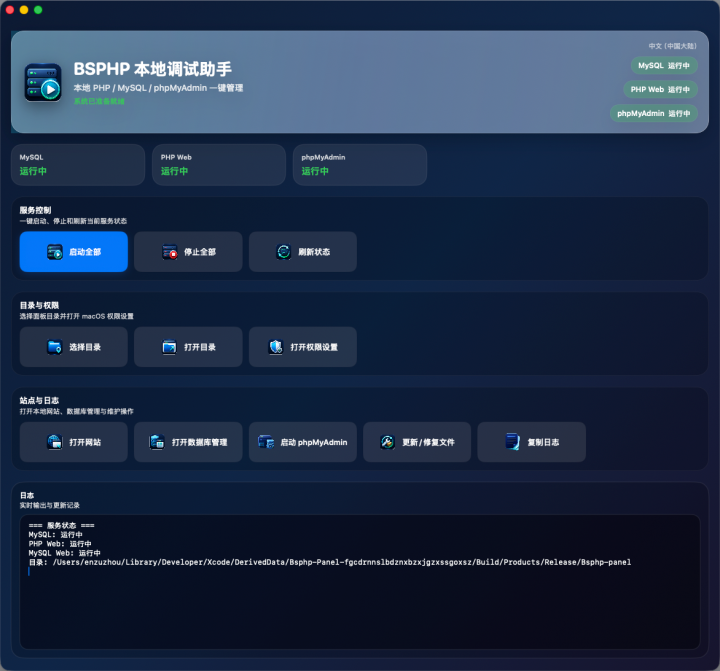Click the 打开权限设置 shield icon
720x671 pixels.
click(x=276, y=347)
